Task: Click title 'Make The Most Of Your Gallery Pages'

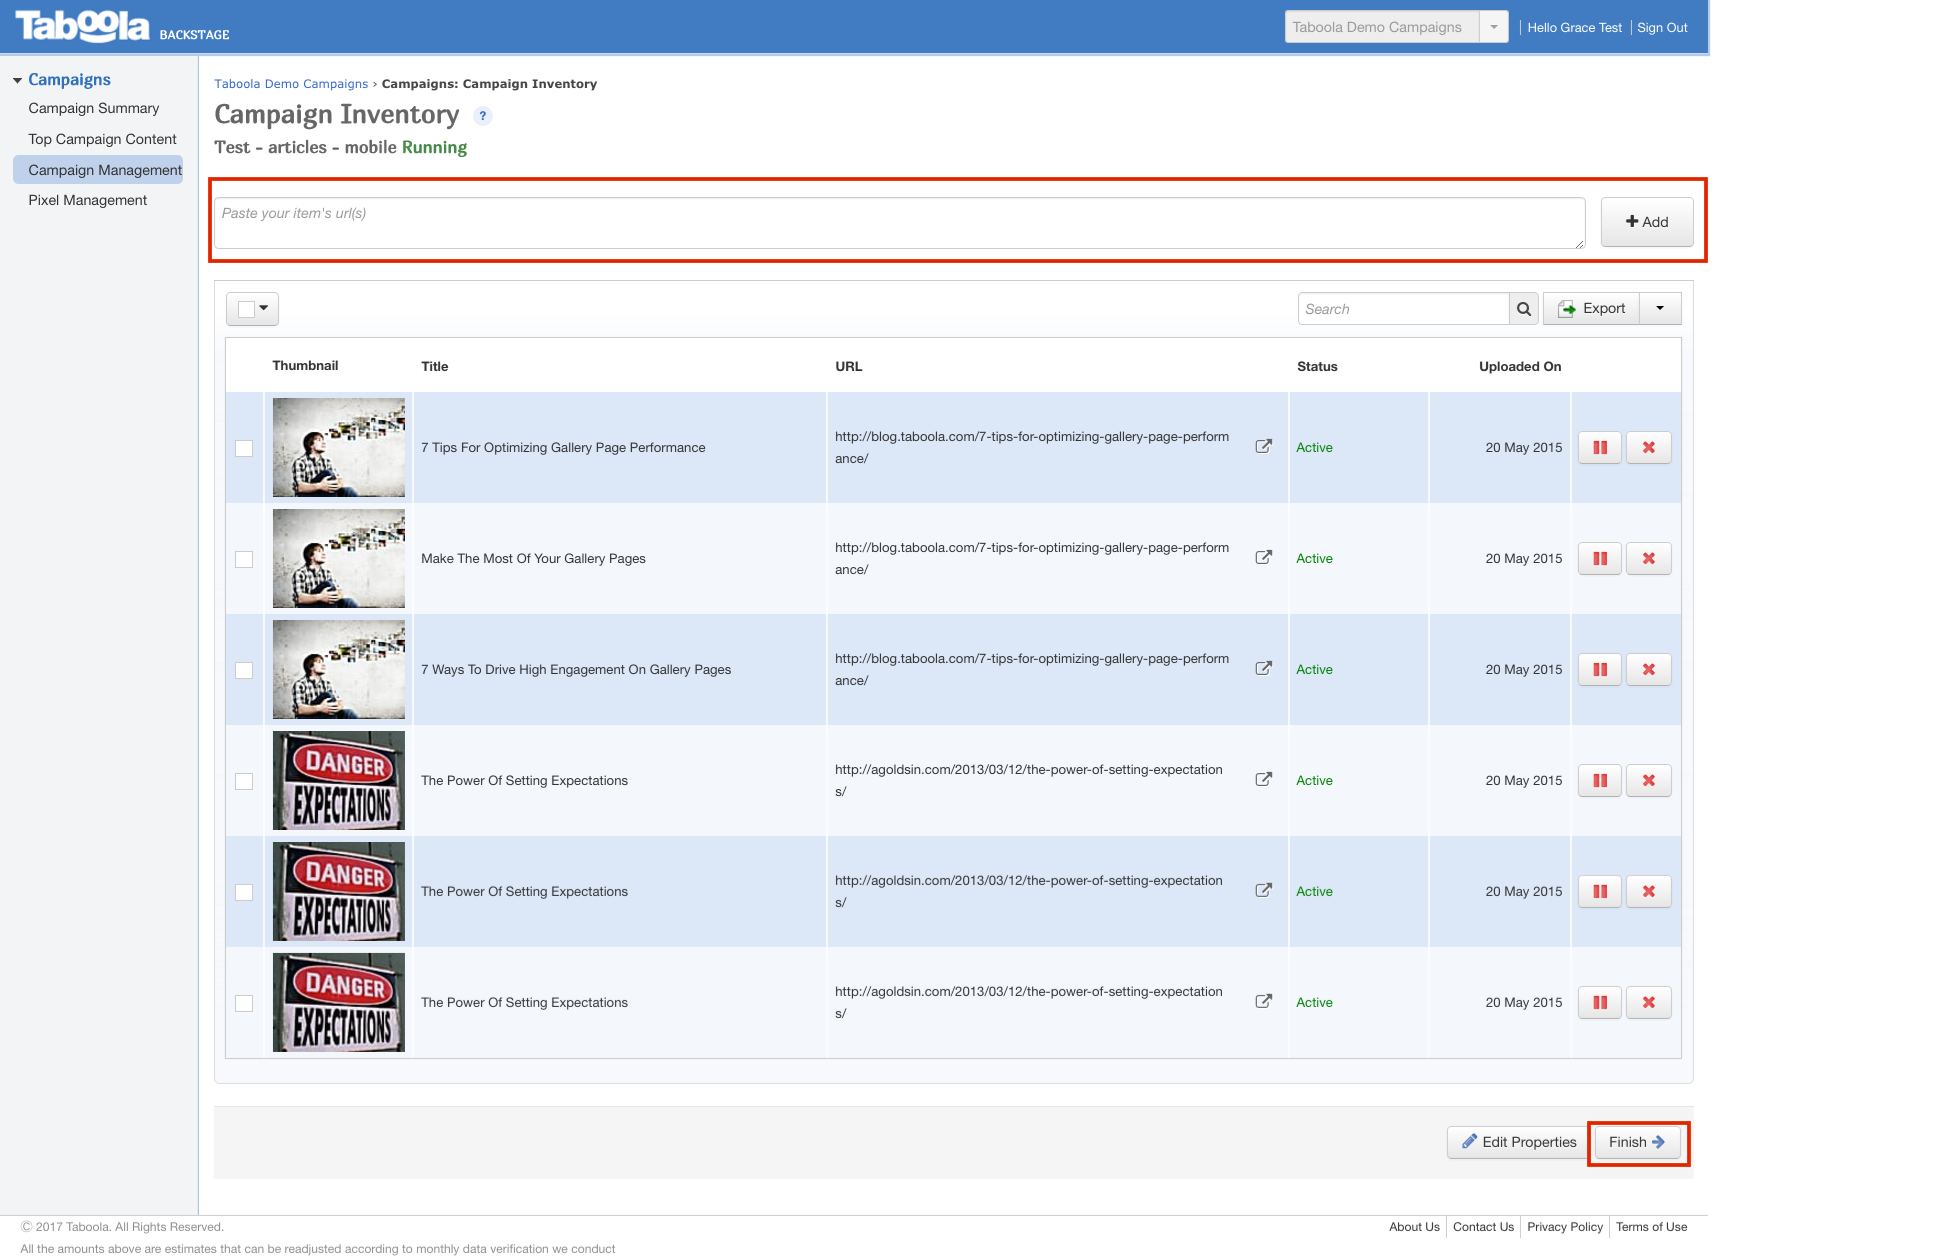Action: (533, 559)
